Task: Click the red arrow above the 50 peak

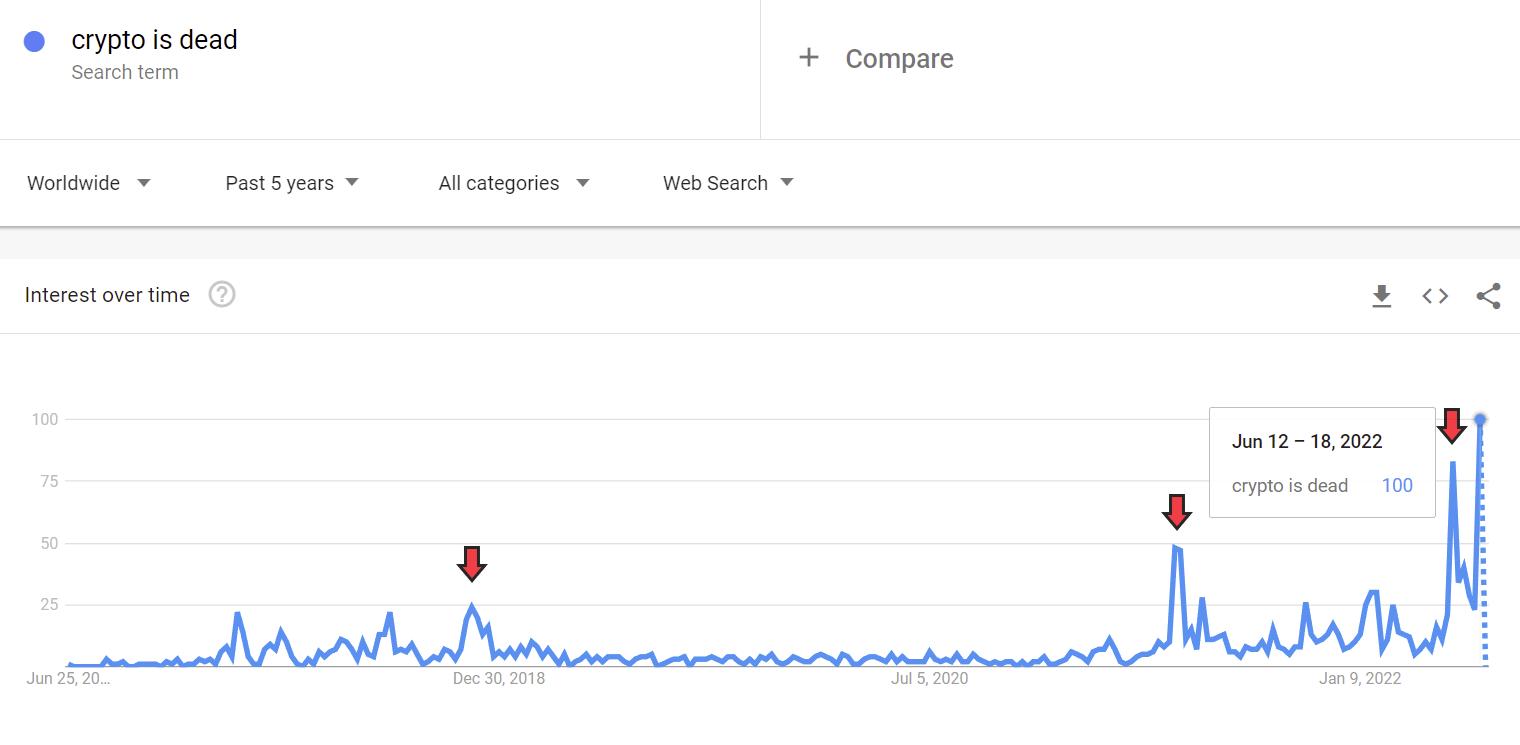Action: [1177, 511]
